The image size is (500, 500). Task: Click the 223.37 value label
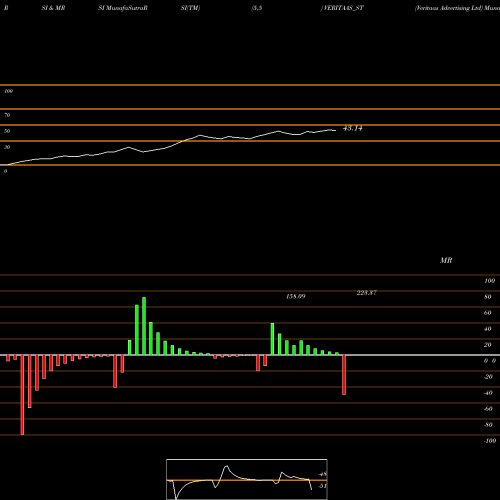point(367,293)
